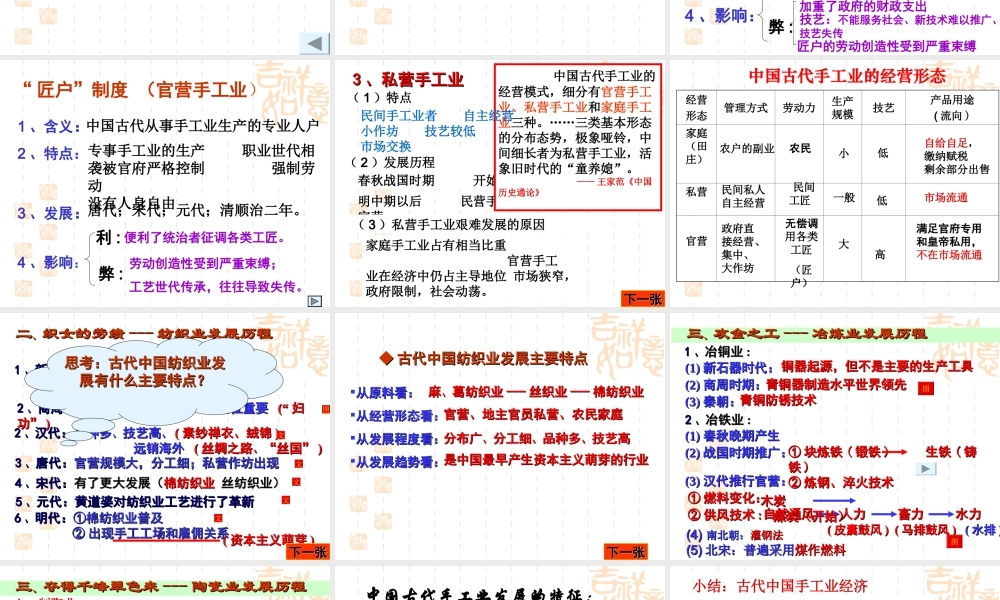Click the text 工艺世代传承，往往导致失传
The height and width of the screenshot is (600, 1000).
pyautogui.click(x=217, y=287)
